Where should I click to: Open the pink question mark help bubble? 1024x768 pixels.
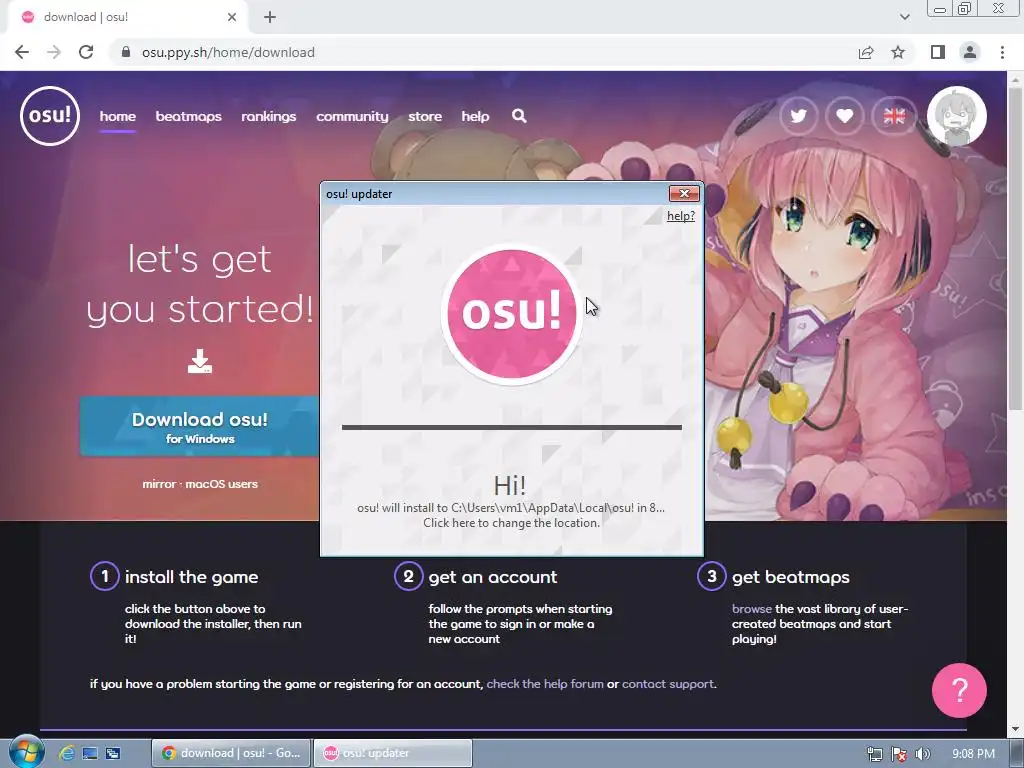[959, 690]
